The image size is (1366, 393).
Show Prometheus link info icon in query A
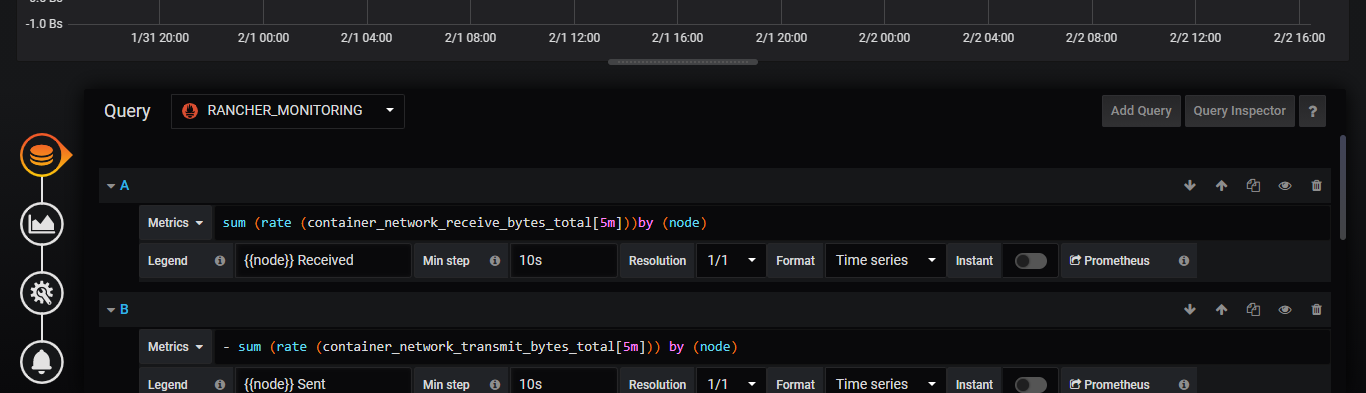(x=1183, y=261)
